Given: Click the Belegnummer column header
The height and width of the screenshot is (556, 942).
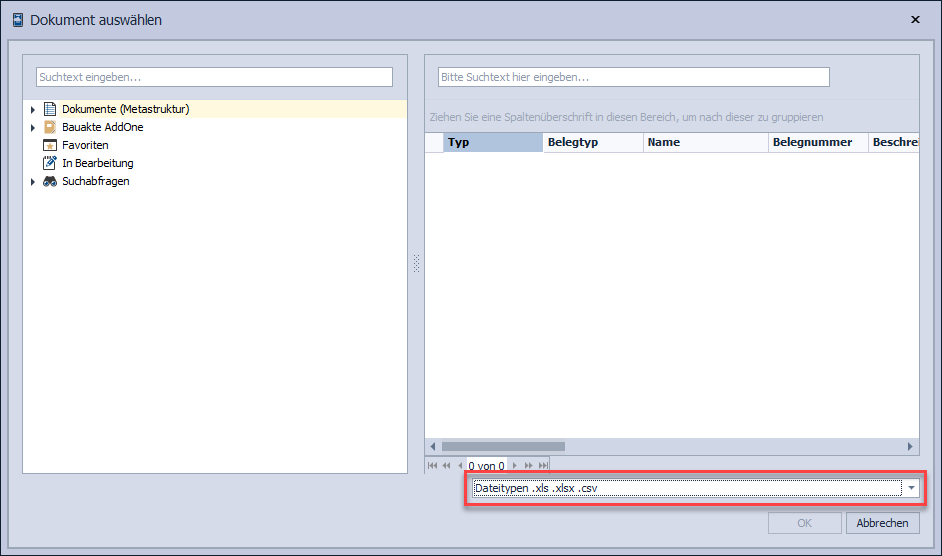Looking at the screenshot, I should pyautogui.click(x=817, y=142).
